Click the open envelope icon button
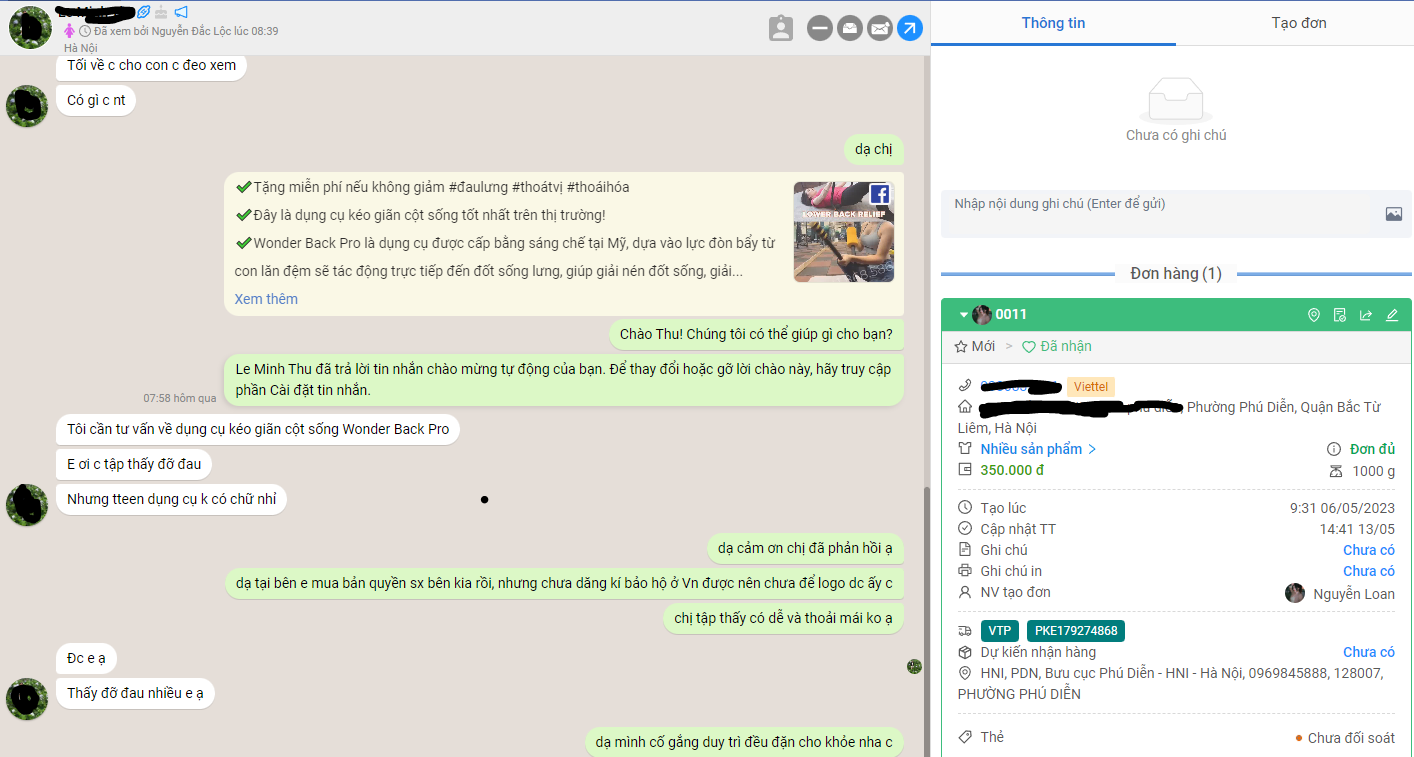Screen dimensions: 1414x757 [x=850, y=28]
